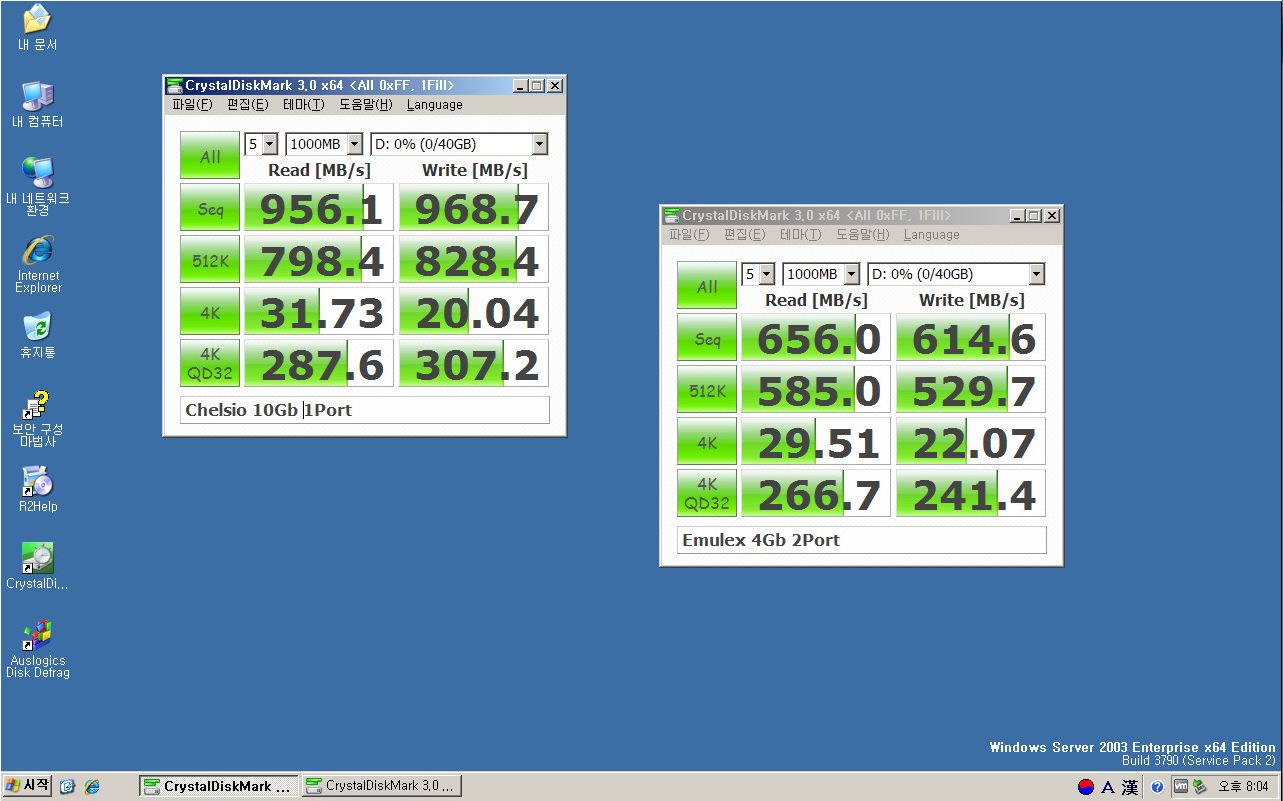Image resolution: width=1283 pixels, height=801 pixels.
Task: Open the test count dropdown in Emulex window
Action: pos(758,274)
